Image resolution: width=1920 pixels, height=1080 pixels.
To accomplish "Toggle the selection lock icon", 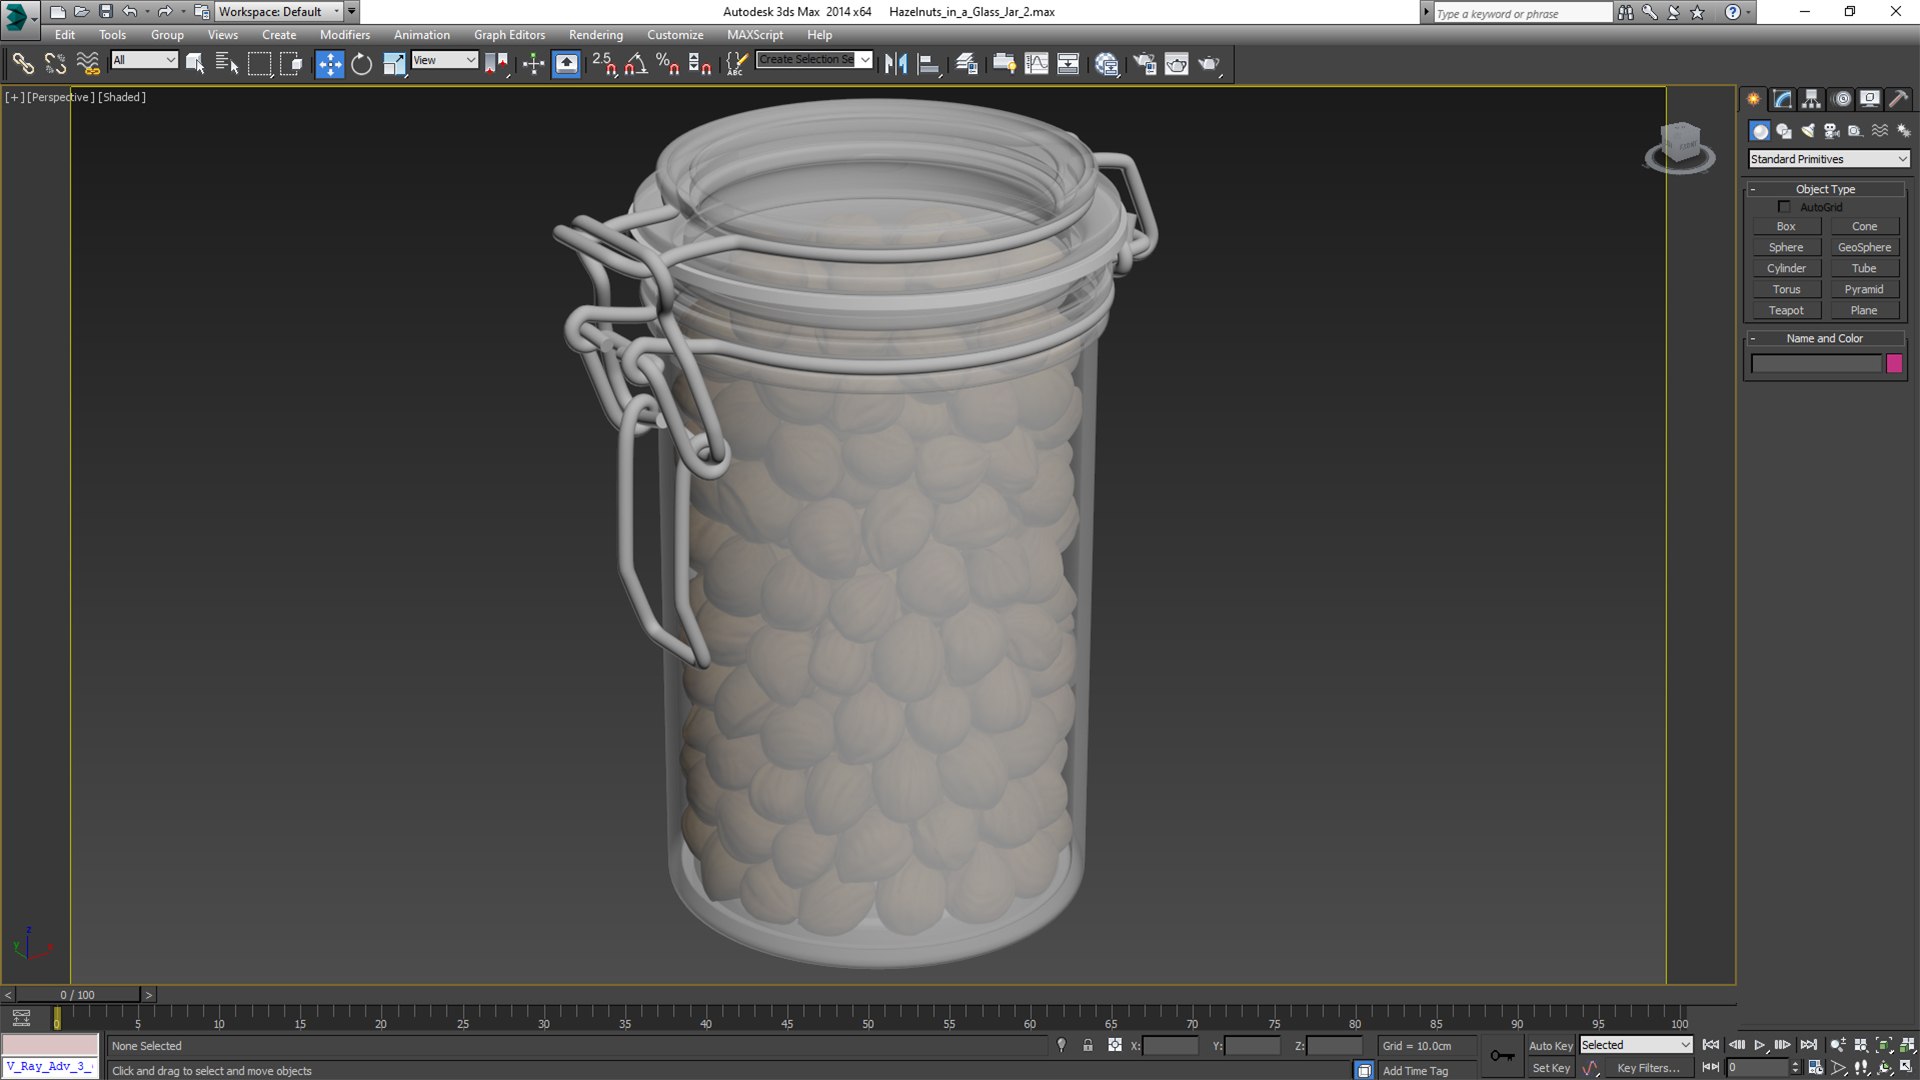I will tap(1088, 1045).
